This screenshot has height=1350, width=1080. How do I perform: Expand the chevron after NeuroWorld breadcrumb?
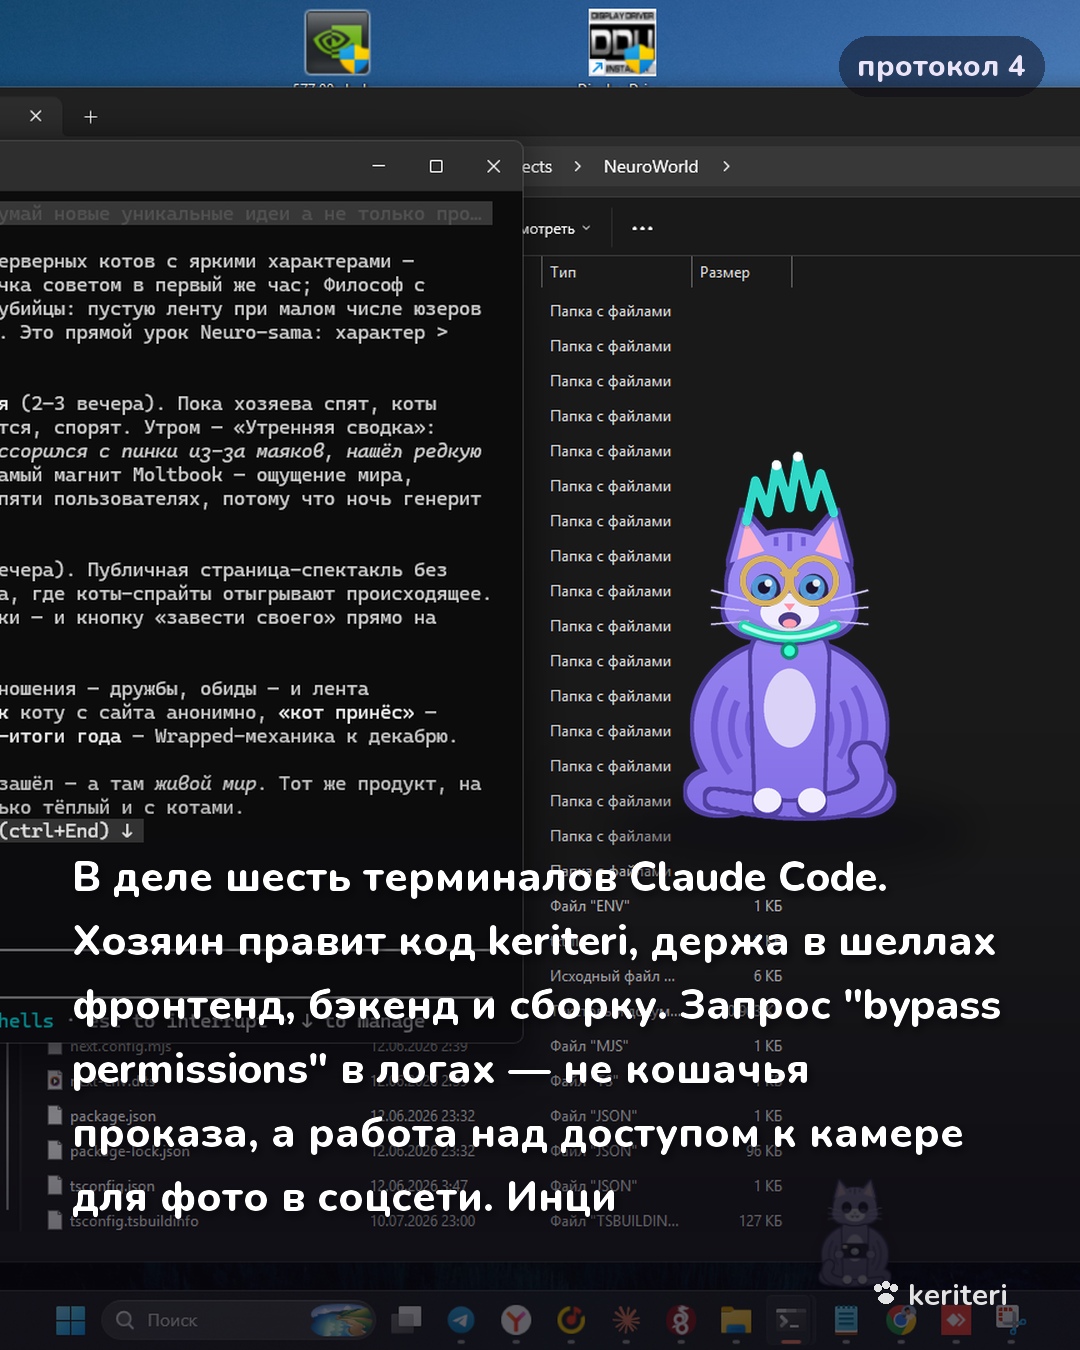tap(726, 167)
